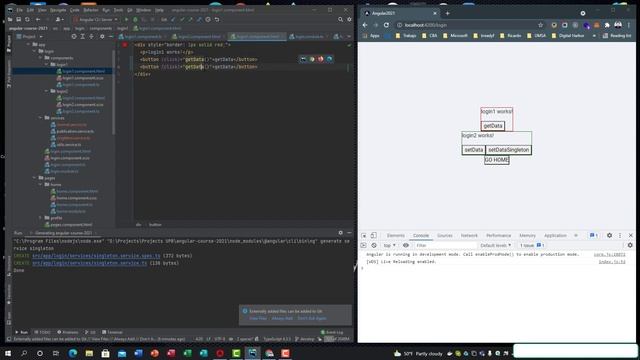Click the setDataSingleton button on webpage

point(509,150)
